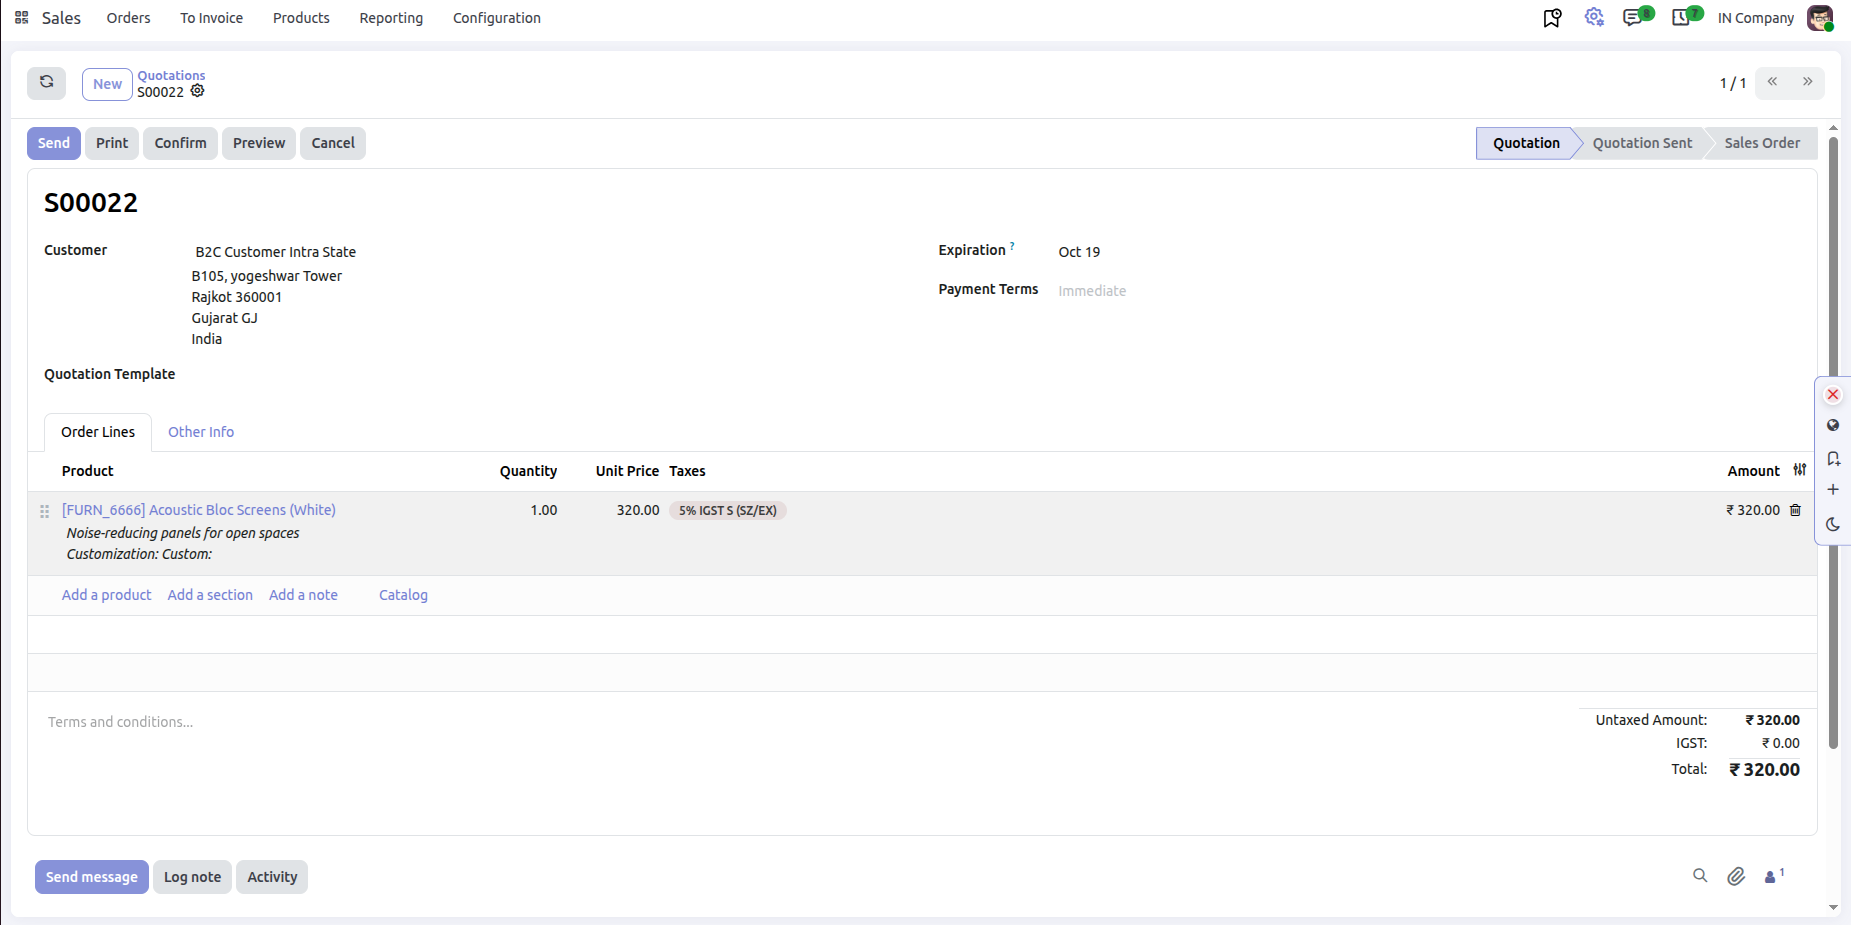Open the Reporting menu

tap(391, 18)
